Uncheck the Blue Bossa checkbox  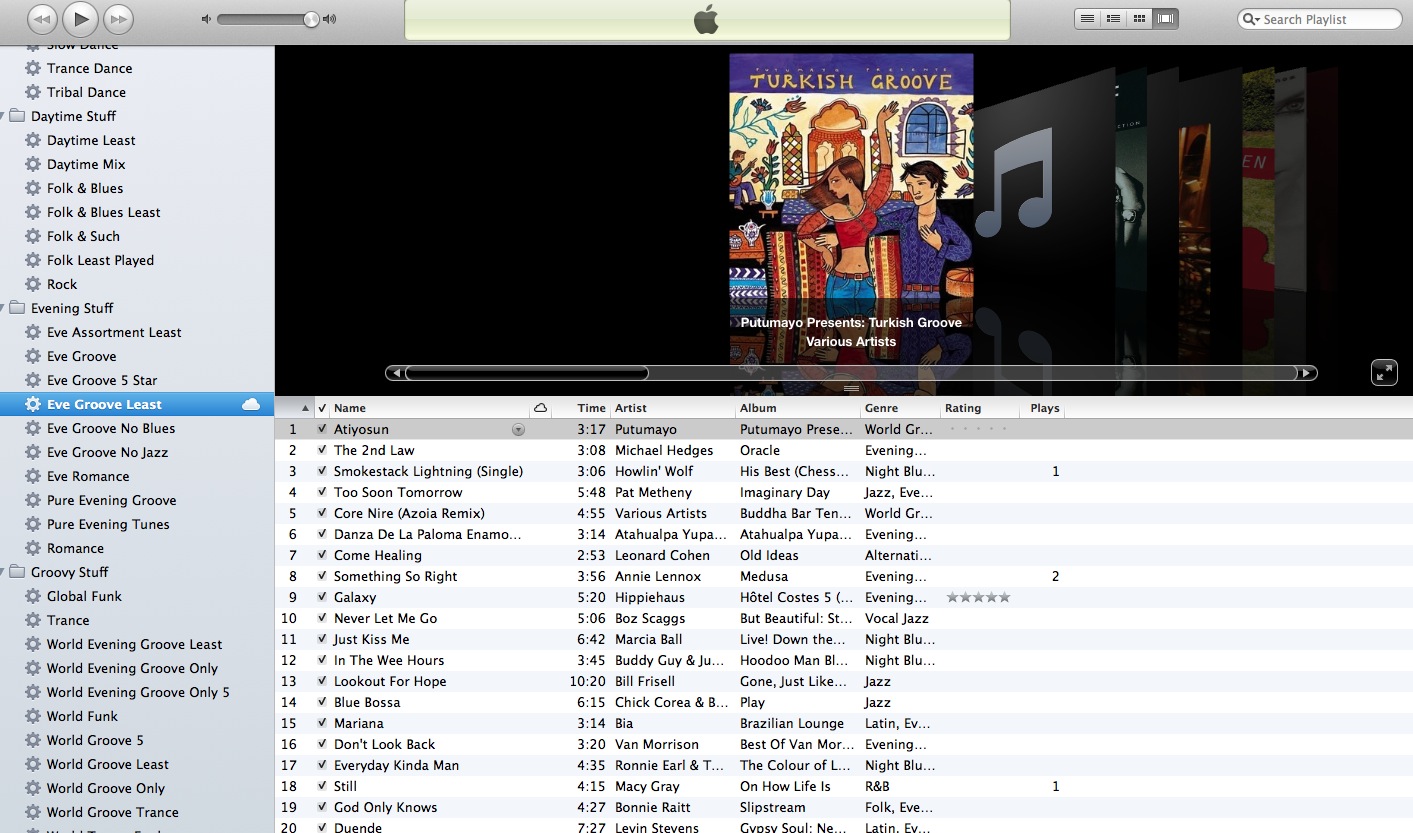[322, 702]
